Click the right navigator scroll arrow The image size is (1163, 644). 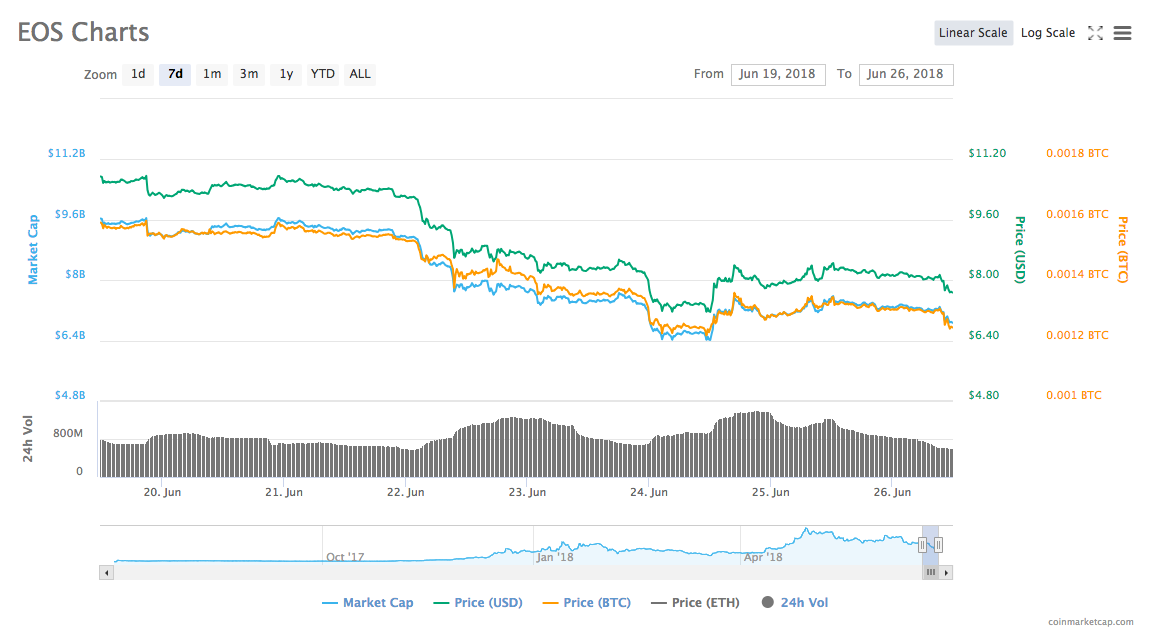tap(944, 572)
